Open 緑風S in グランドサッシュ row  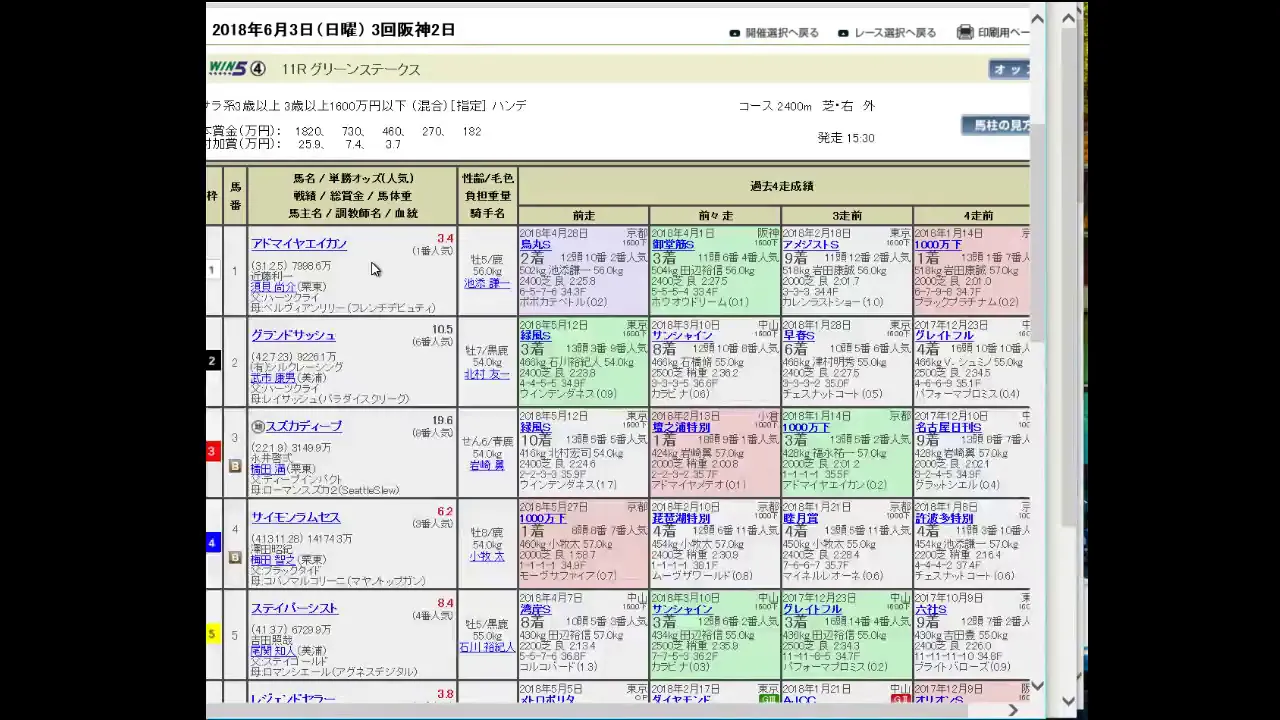pyautogui.click(x=536, y=336)
